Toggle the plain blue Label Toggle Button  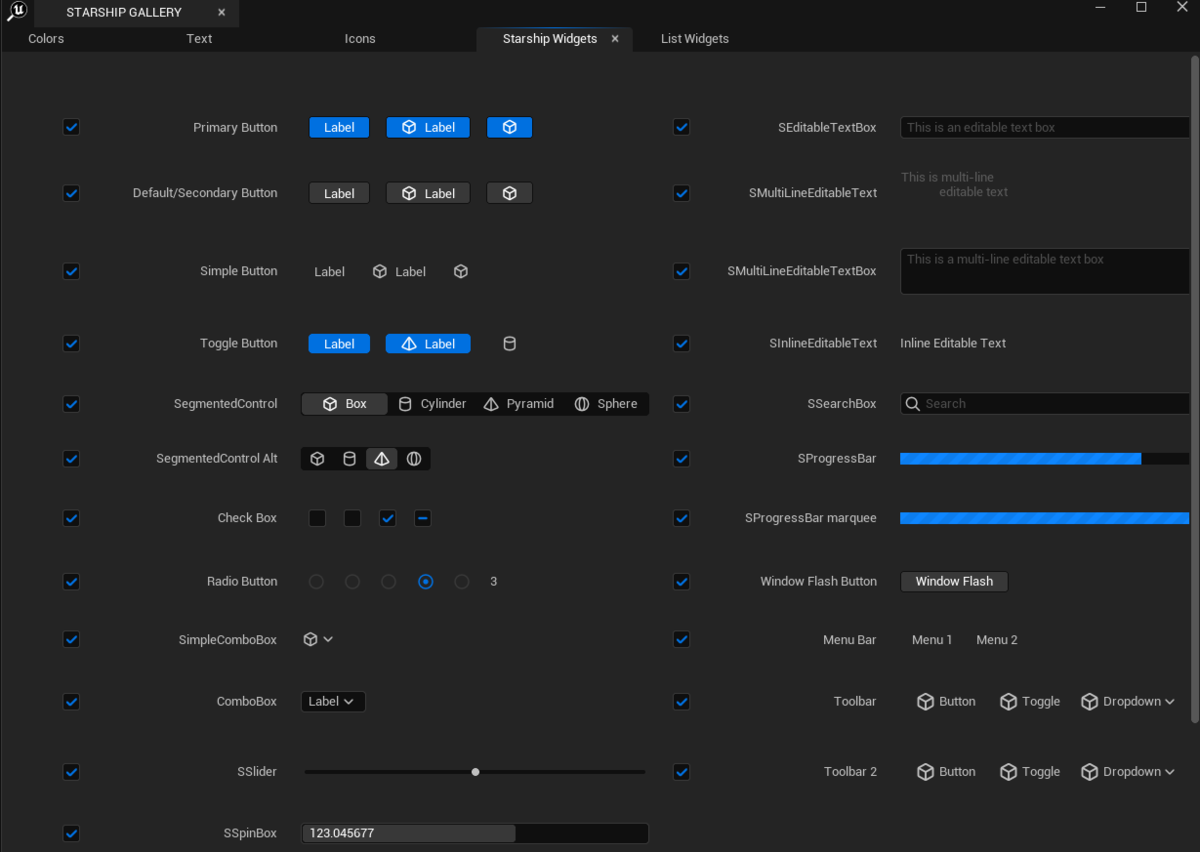(339, 343)
